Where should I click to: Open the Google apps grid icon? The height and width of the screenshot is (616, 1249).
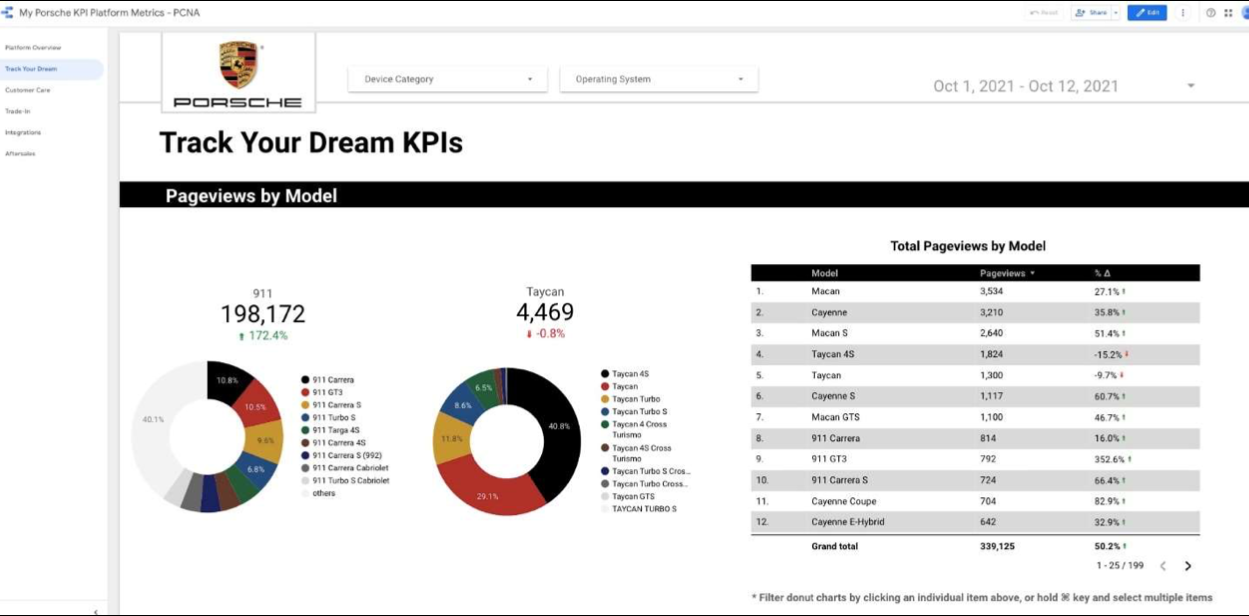[1227, 13]
